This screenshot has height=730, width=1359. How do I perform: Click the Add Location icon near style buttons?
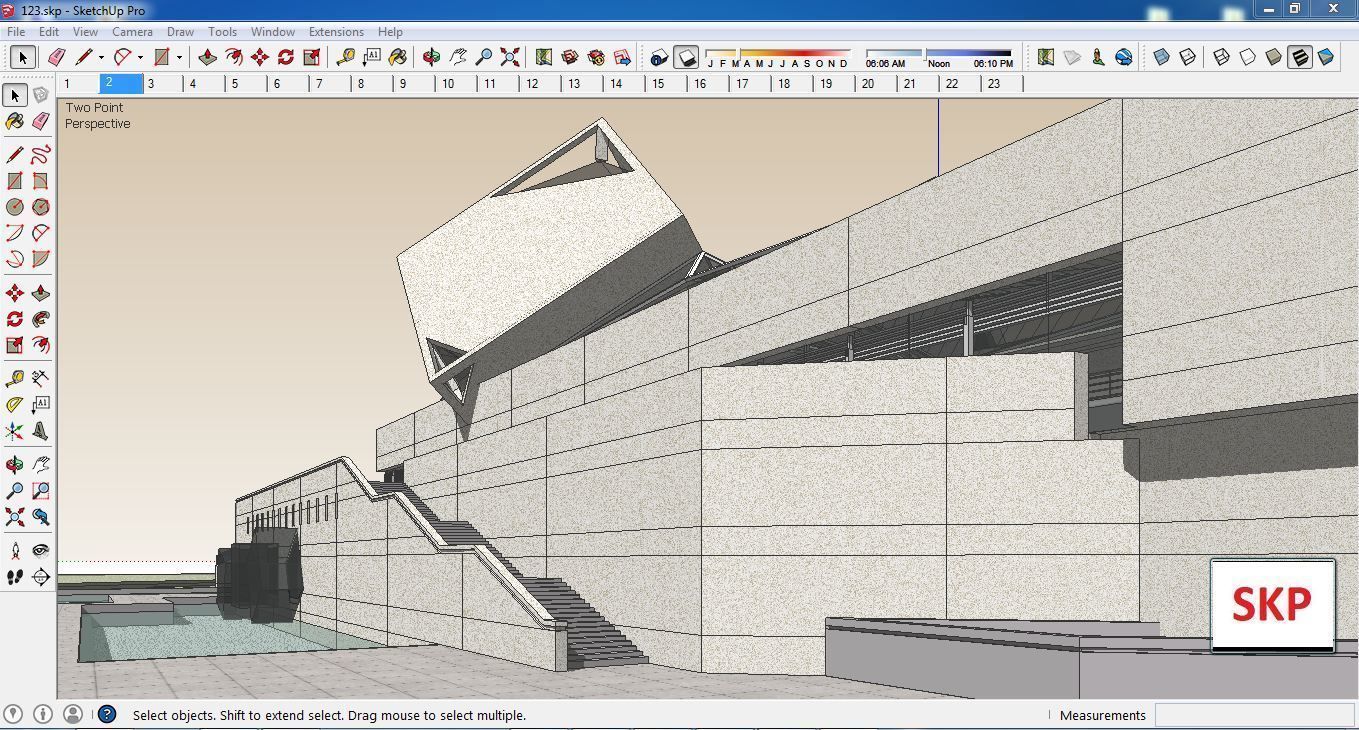pos(1045,57)
